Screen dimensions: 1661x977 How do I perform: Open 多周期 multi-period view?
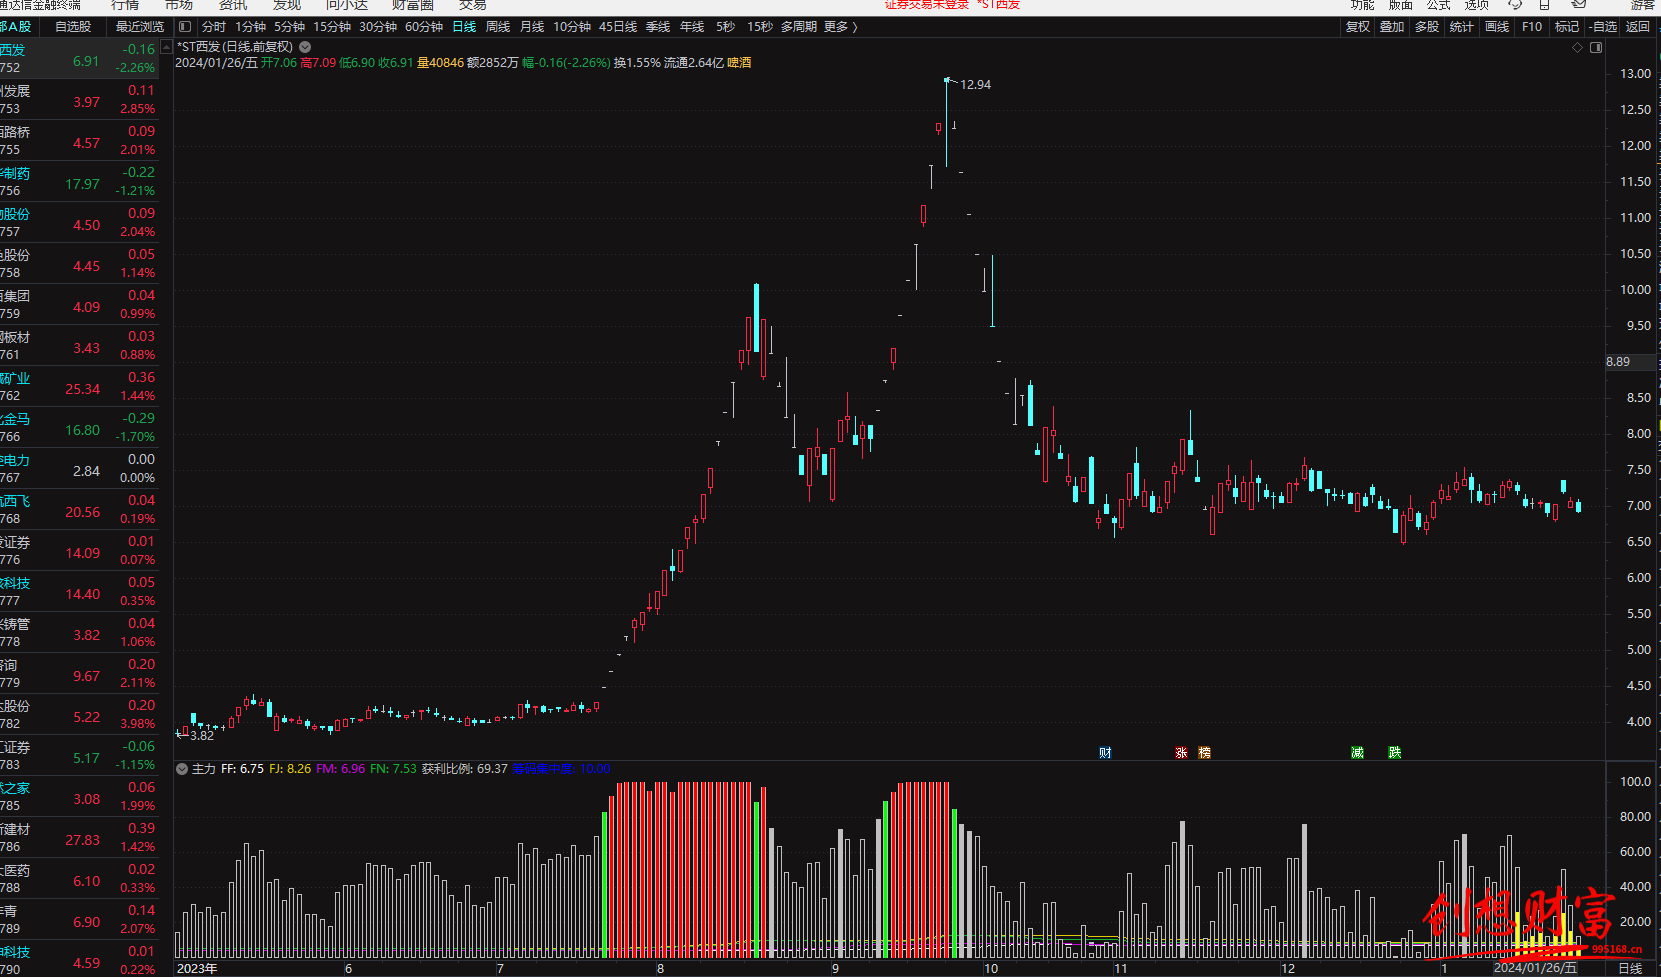(x=799, y=27)
